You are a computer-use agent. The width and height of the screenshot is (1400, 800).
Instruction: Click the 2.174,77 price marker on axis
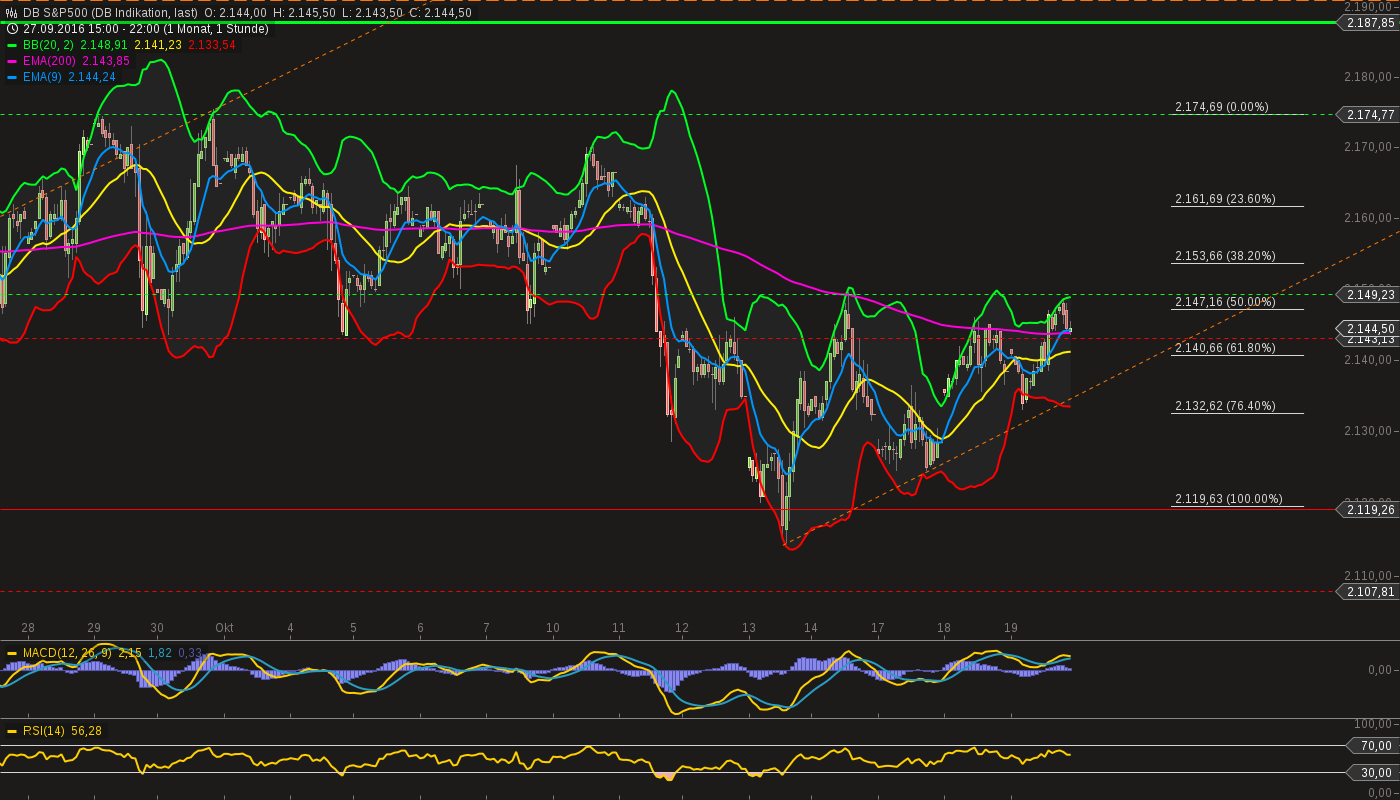click(x=1368, y=115)
